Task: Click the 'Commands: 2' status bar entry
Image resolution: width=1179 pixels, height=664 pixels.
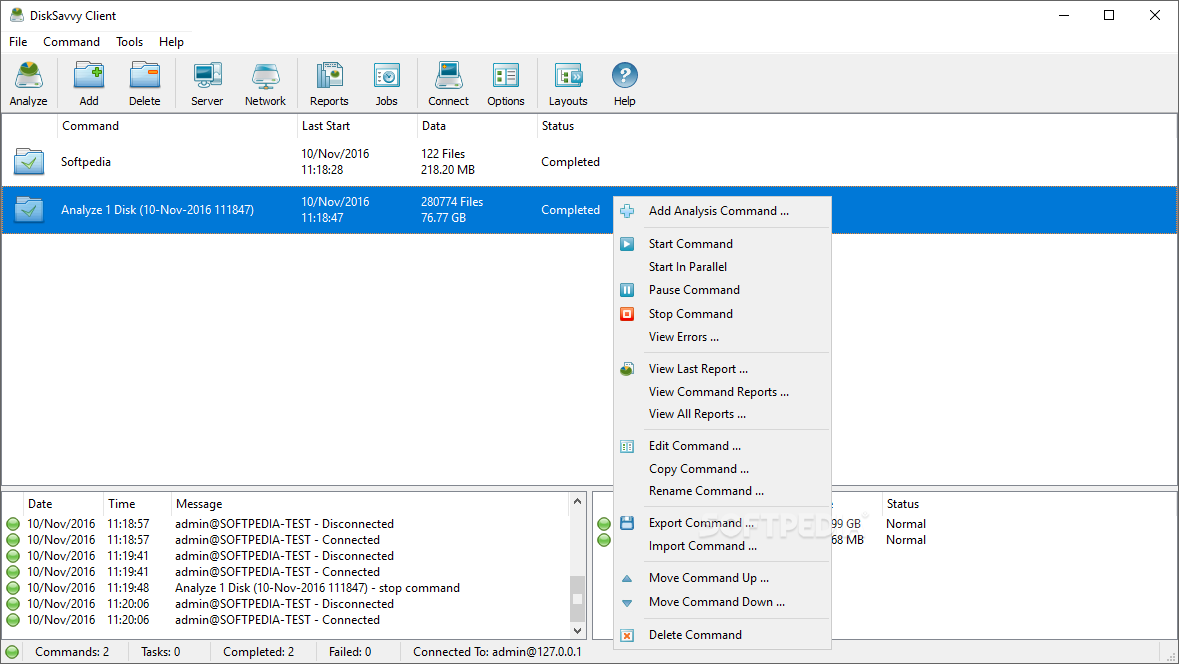Action: [x=72, y=652]
